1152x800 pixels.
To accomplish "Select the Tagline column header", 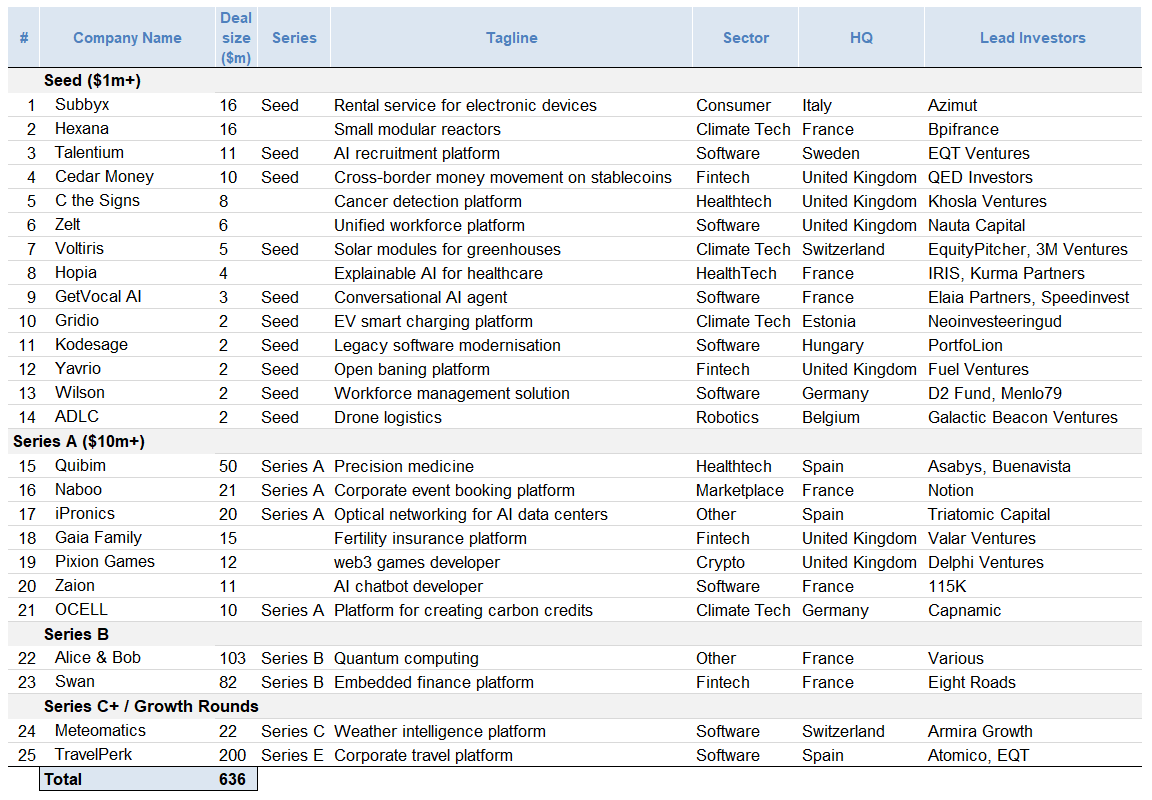I will click(x=511, y=38).
